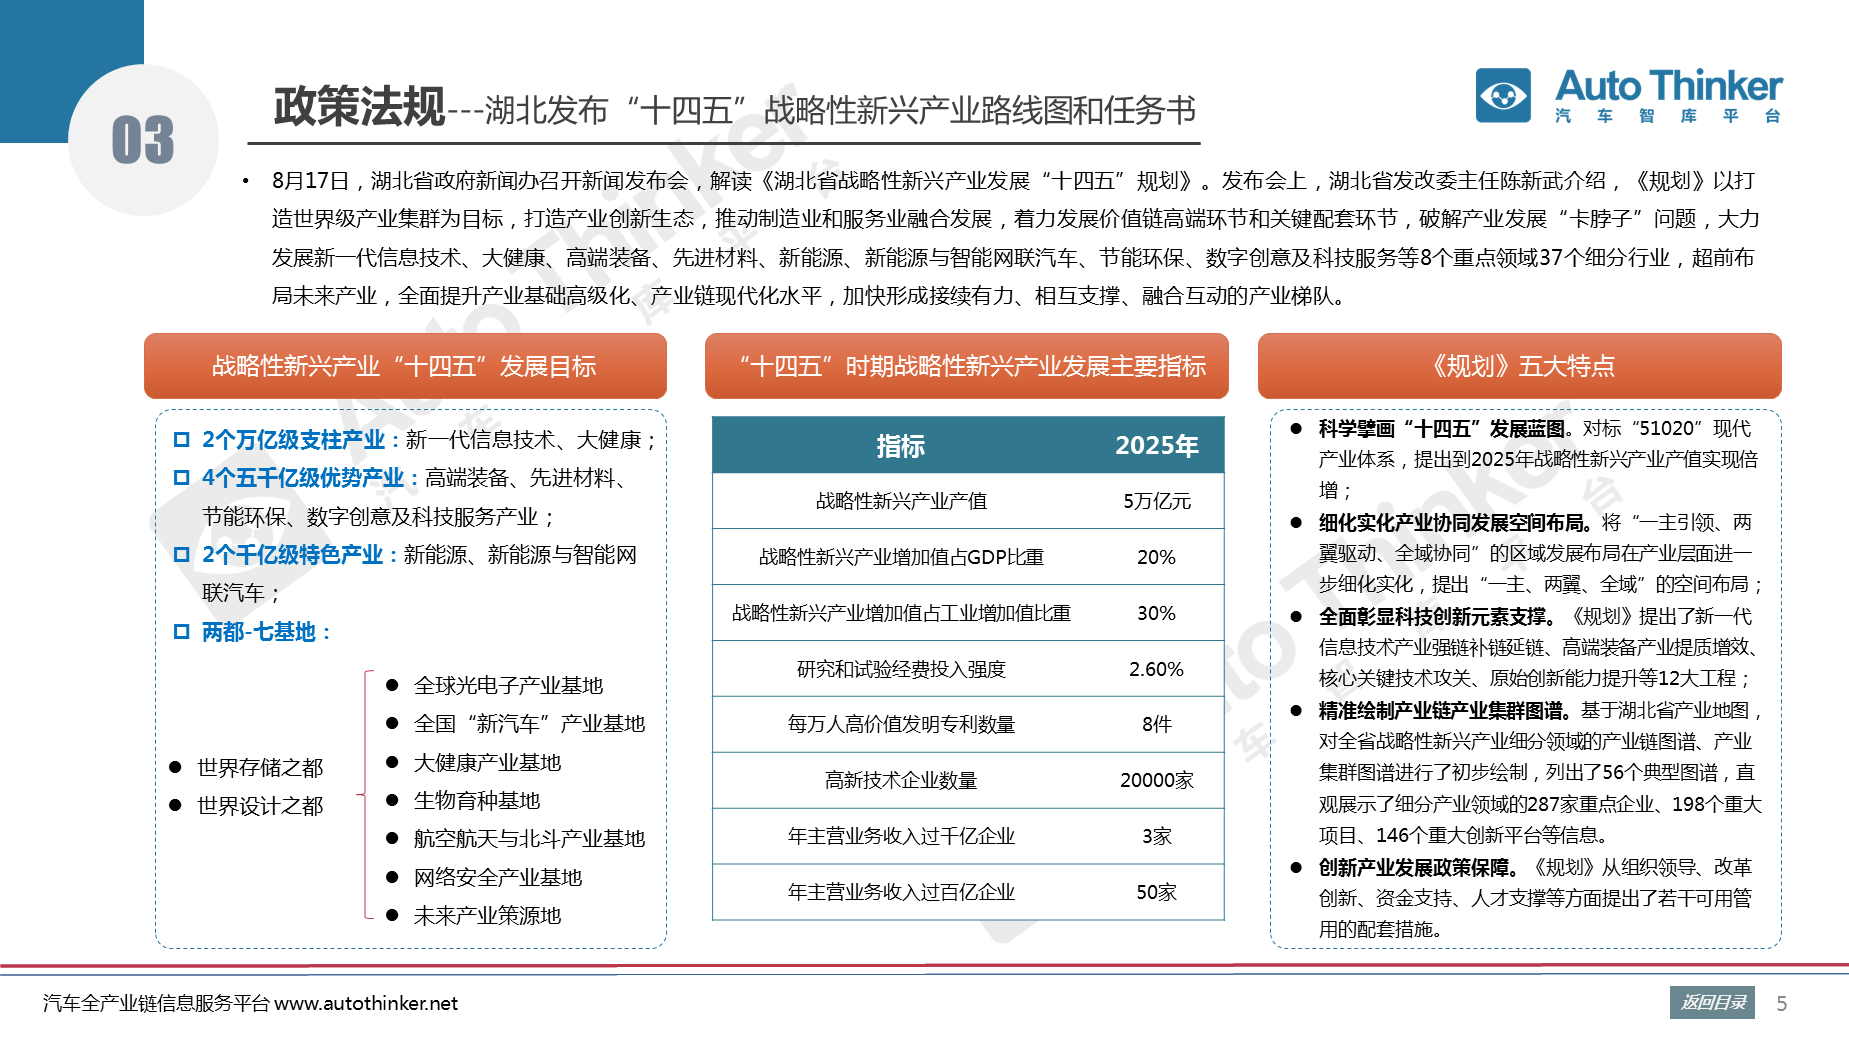Select the "十四五"时期战略性新兴产业发展主要指标 header
The width and height of the screenshot is (1849, 1040).
coord(967,366)
